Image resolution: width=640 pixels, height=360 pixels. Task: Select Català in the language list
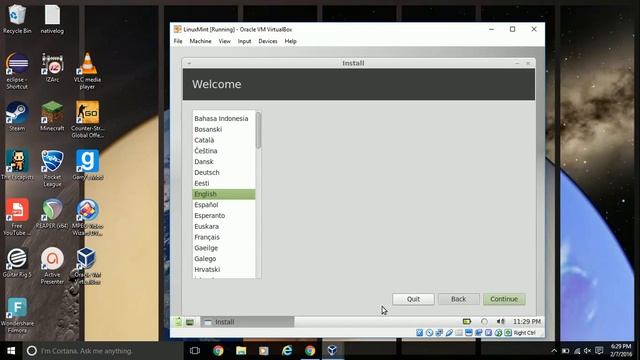[224, 140]
